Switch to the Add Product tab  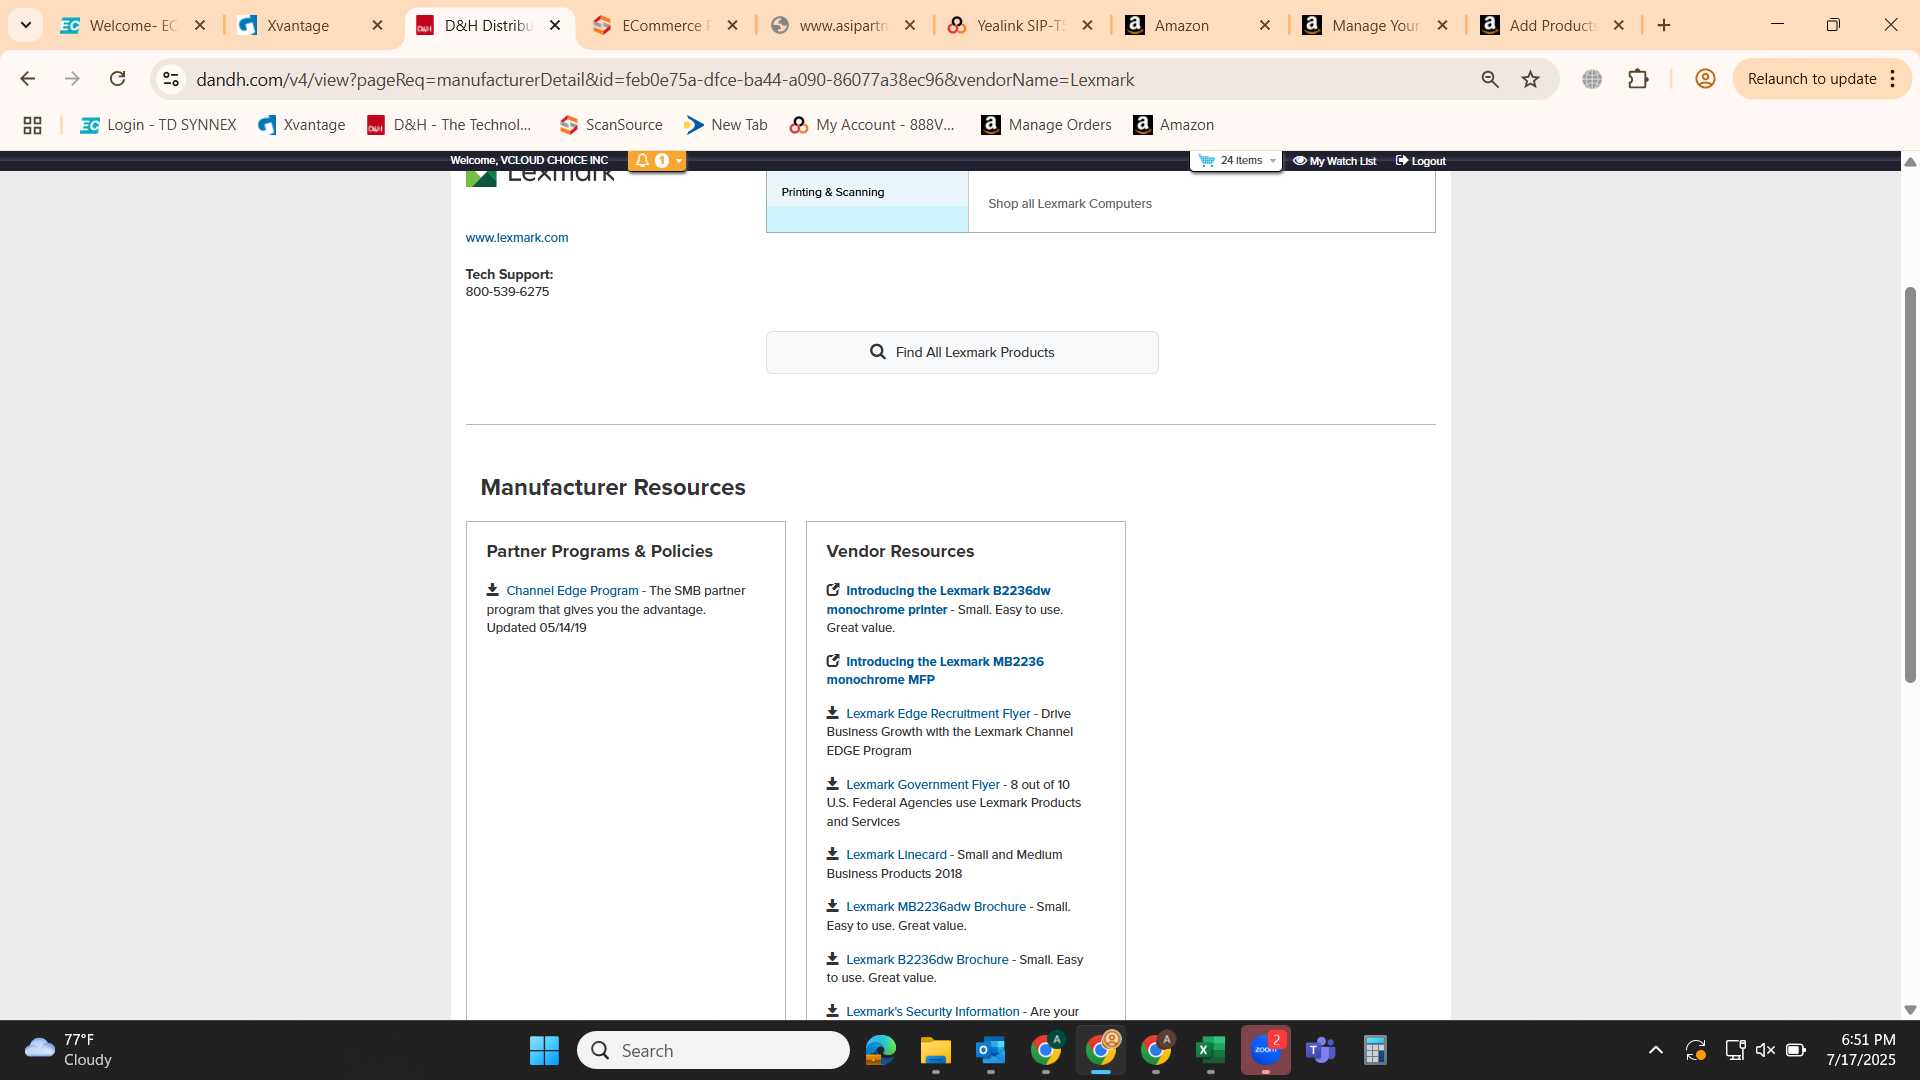(1552, 25)
